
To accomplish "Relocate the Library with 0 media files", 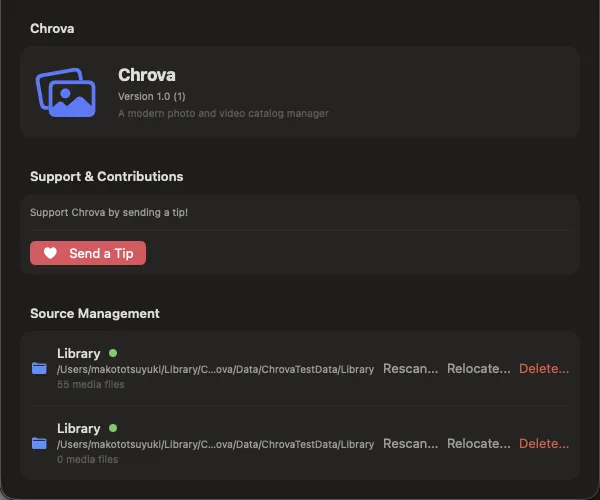I will coord(479,443).
